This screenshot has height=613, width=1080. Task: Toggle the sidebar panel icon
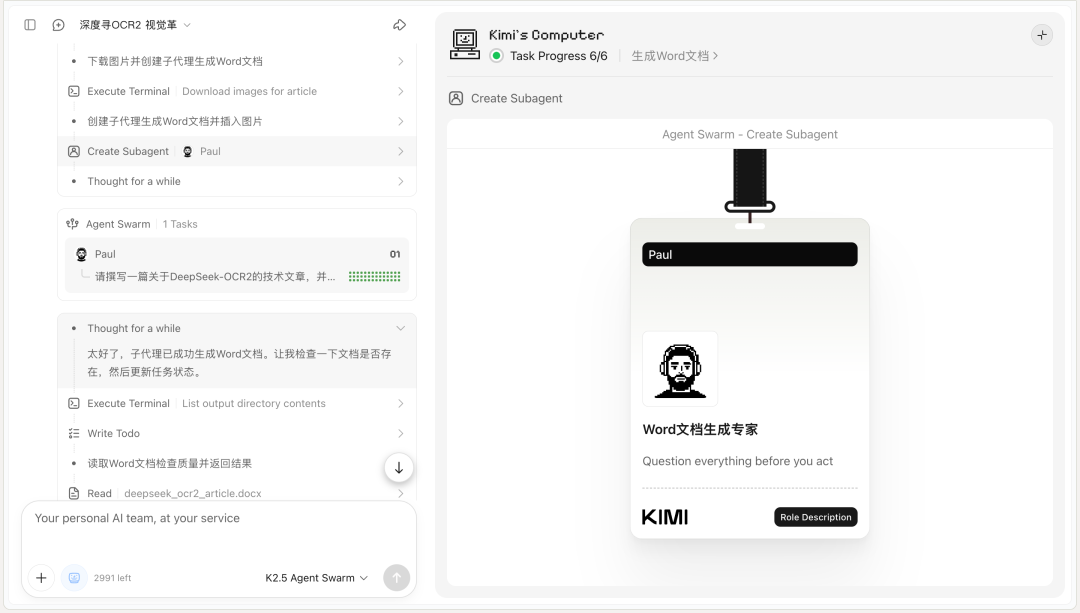(x=30, y=25)
